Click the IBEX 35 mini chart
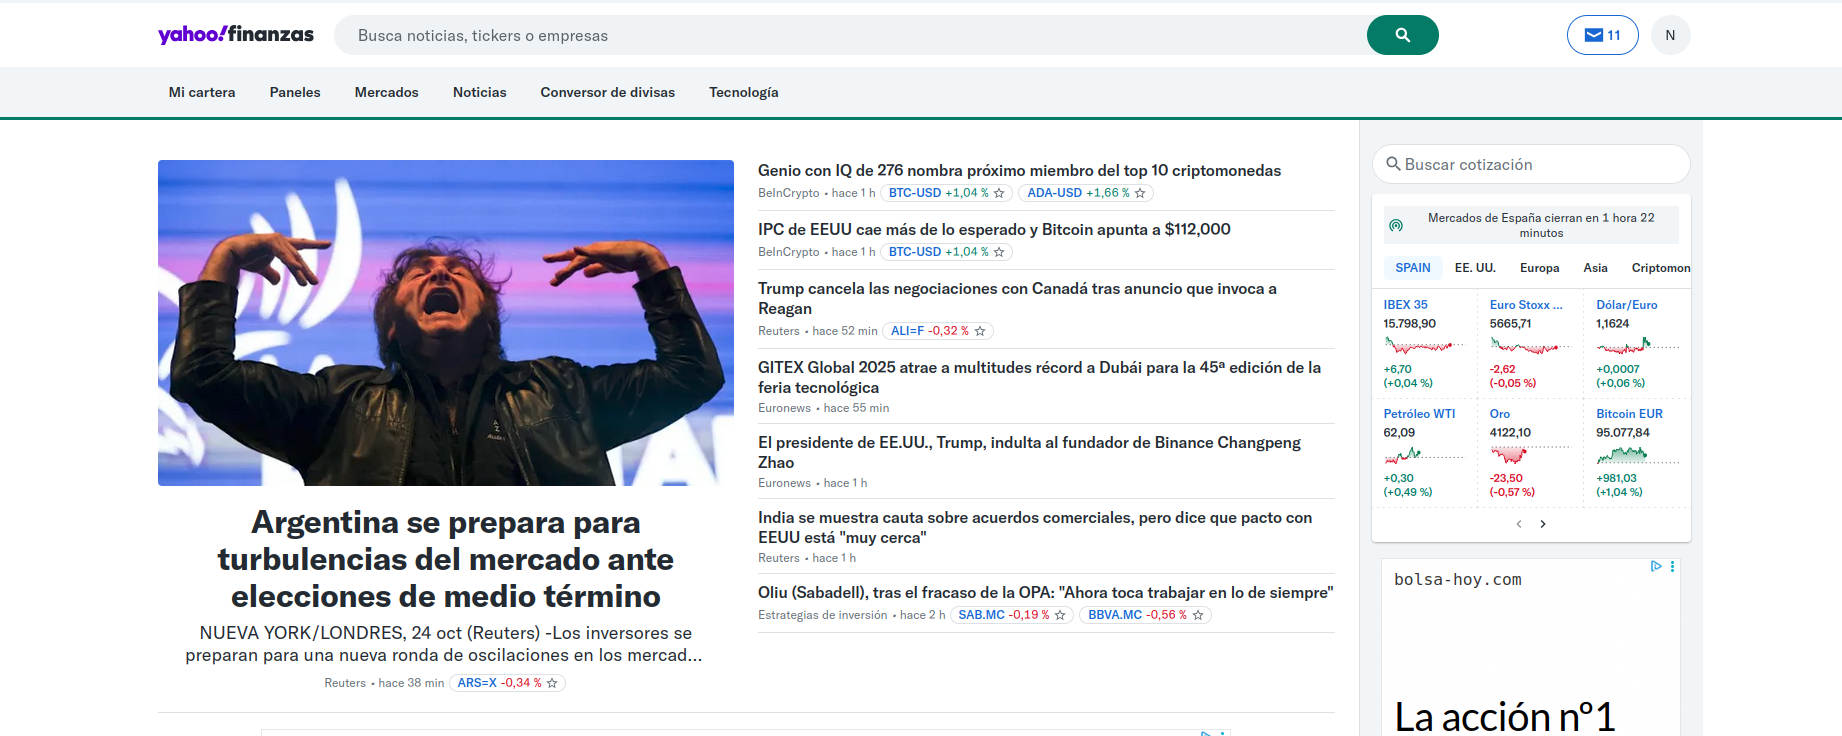 pyautogui.click(x=1424, y=346)
